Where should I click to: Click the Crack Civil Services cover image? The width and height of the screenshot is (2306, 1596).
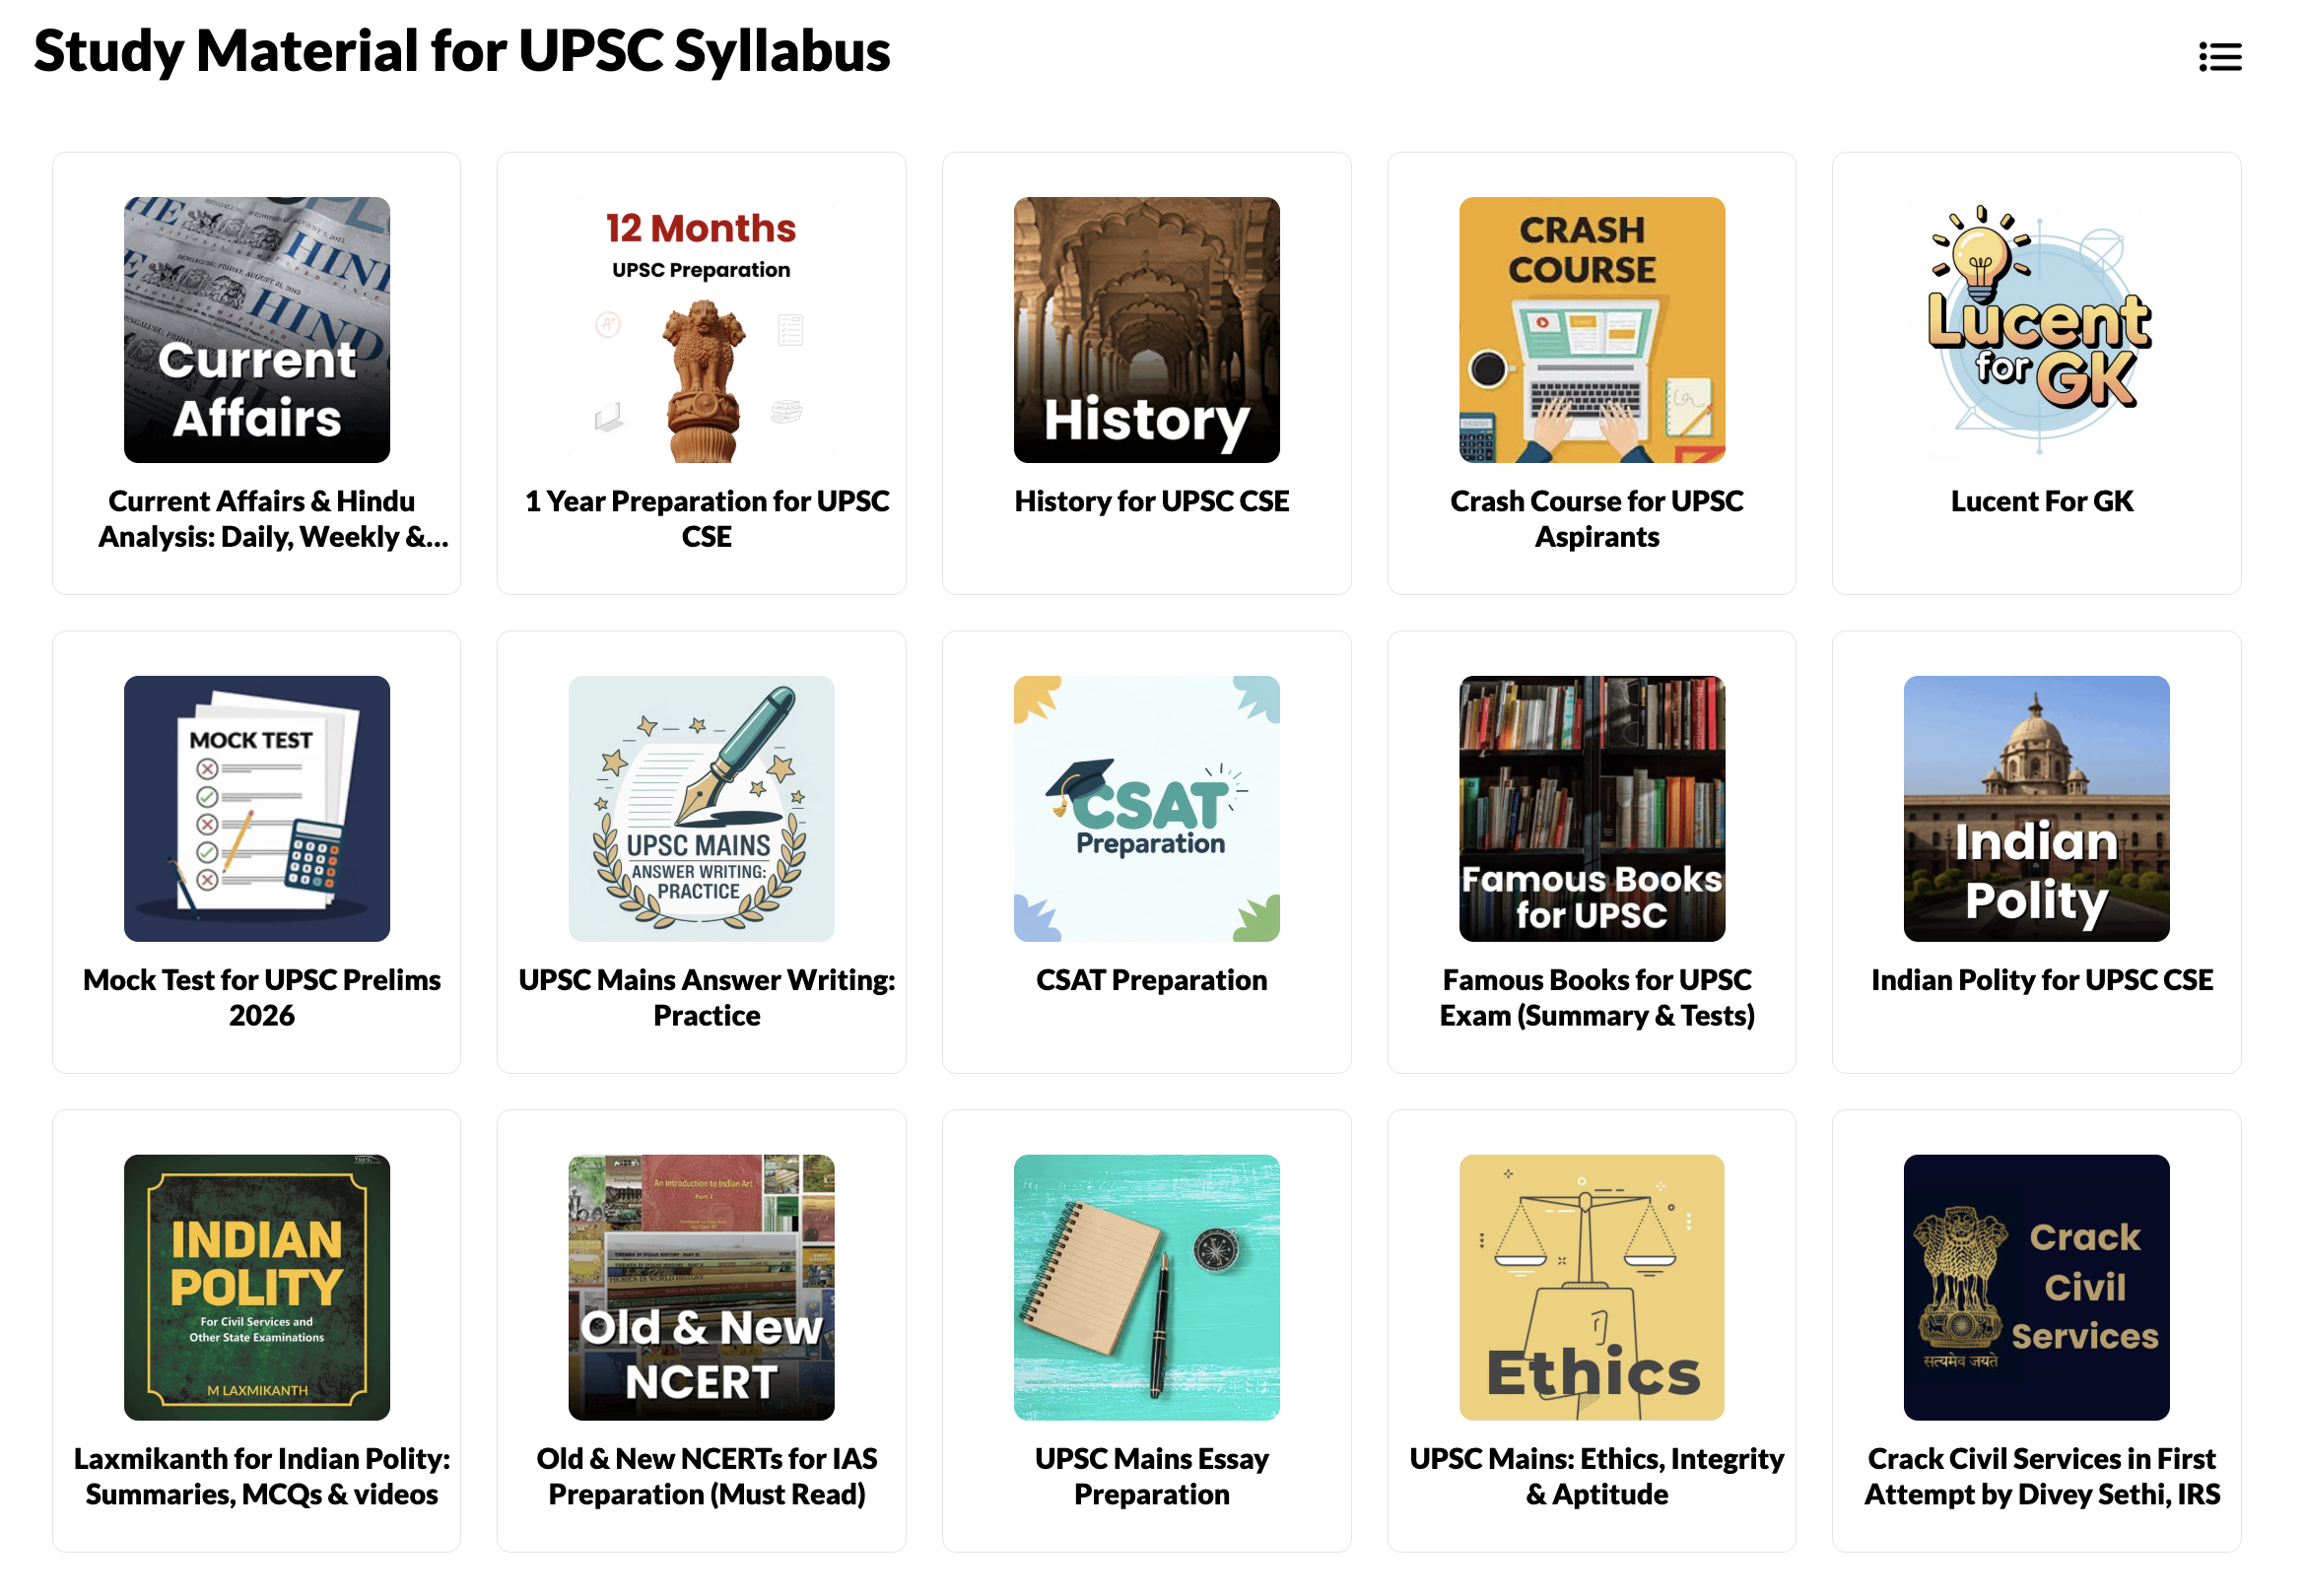(2037, 1287)
